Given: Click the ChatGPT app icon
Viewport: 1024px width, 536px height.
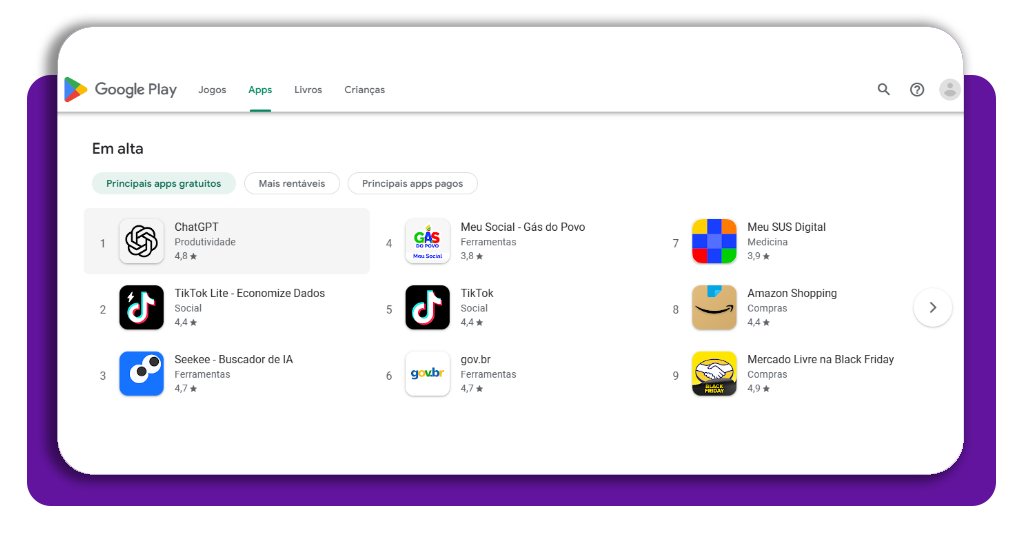Looking at the screenshot, I should (142, 241).
